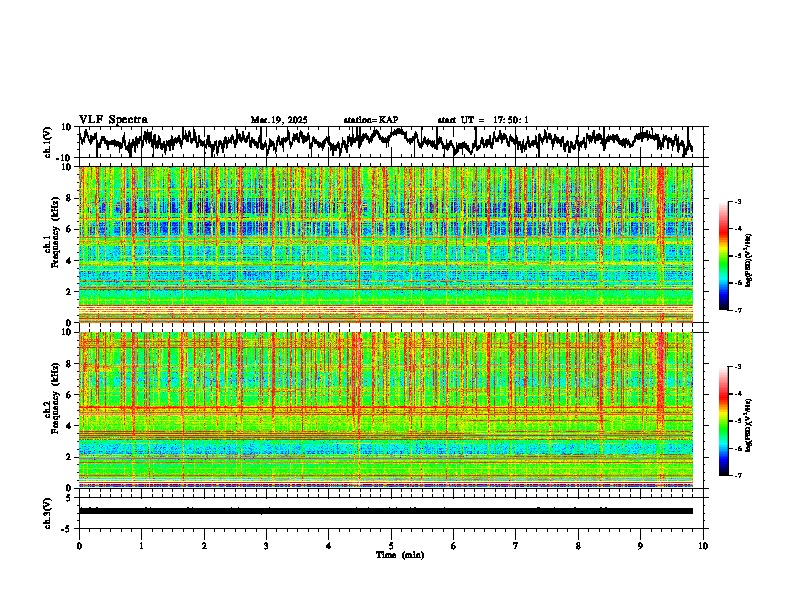This screenshot has height=612, width=792.
Task: Click the ch.1 colorbar 'log(PSD)' label
Action: pos(749,260)
